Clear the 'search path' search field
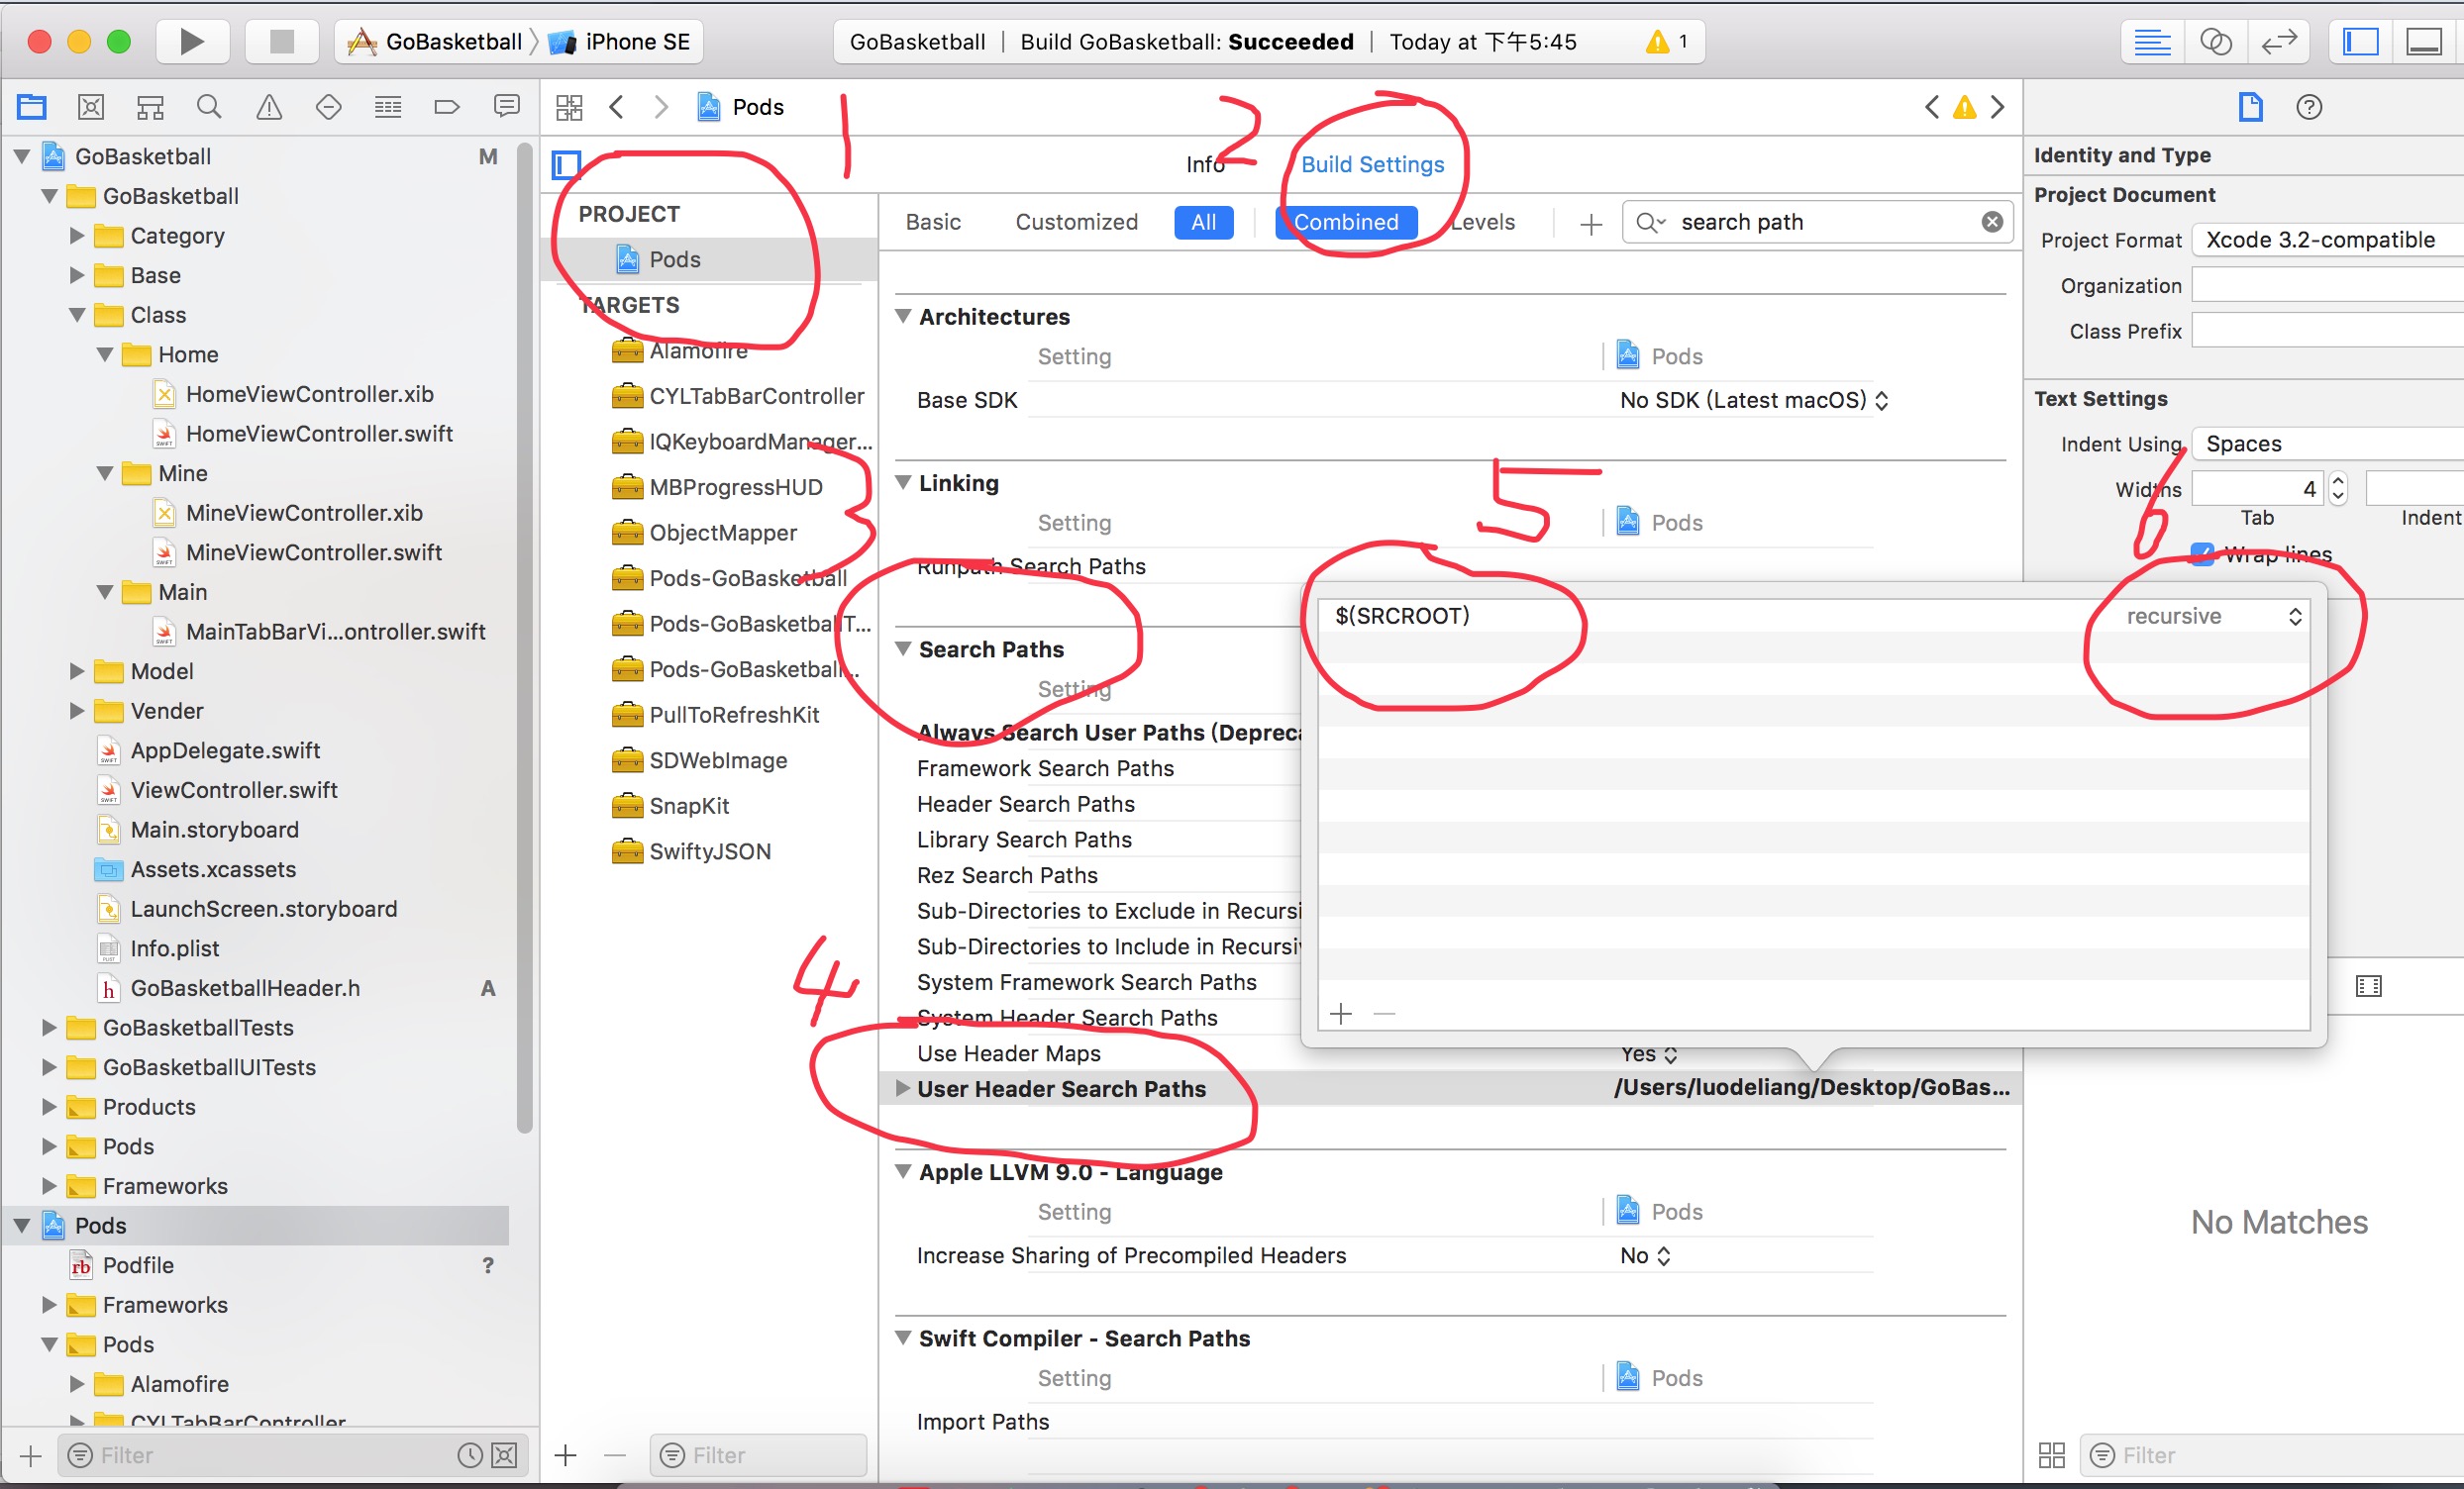 (1992, 222)
